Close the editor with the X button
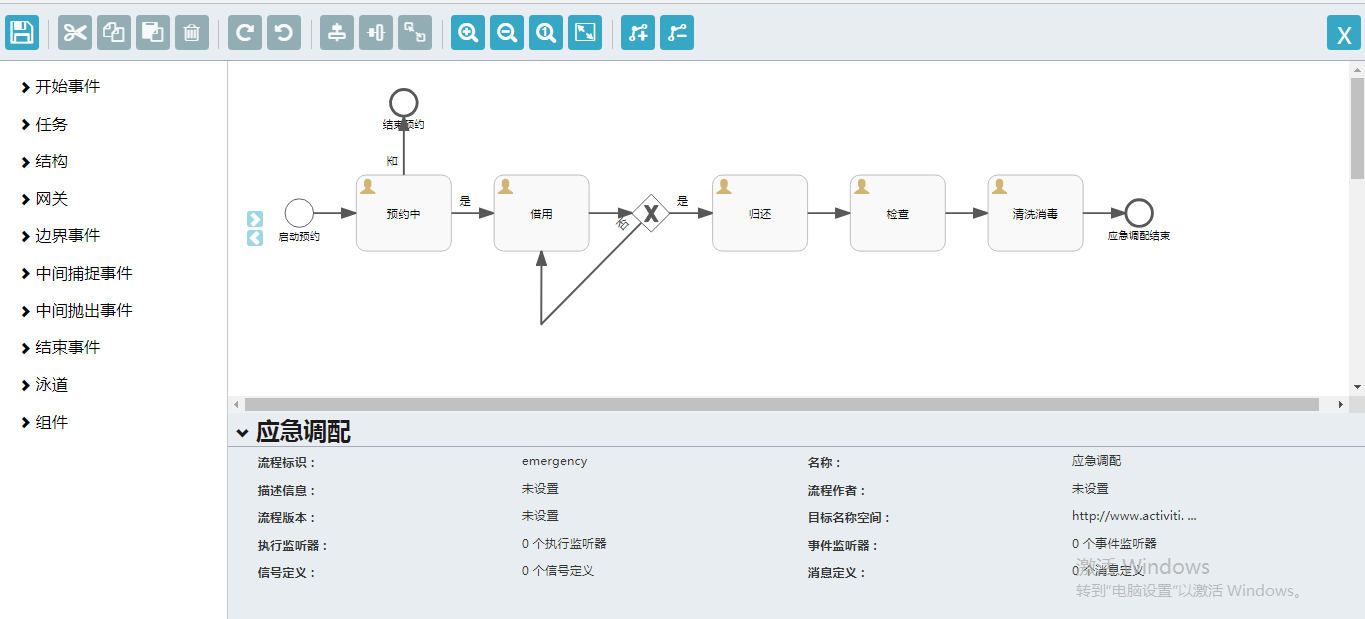Image resolution: width=1365 pixels, height=619 pixels. coord(1344,33)
